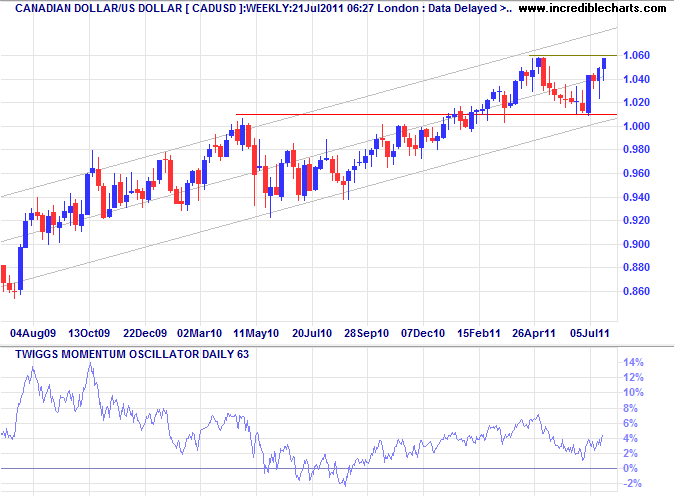Click the 14% oscillator axis label
The image size is (675, 500).
[x=633, y=363]
